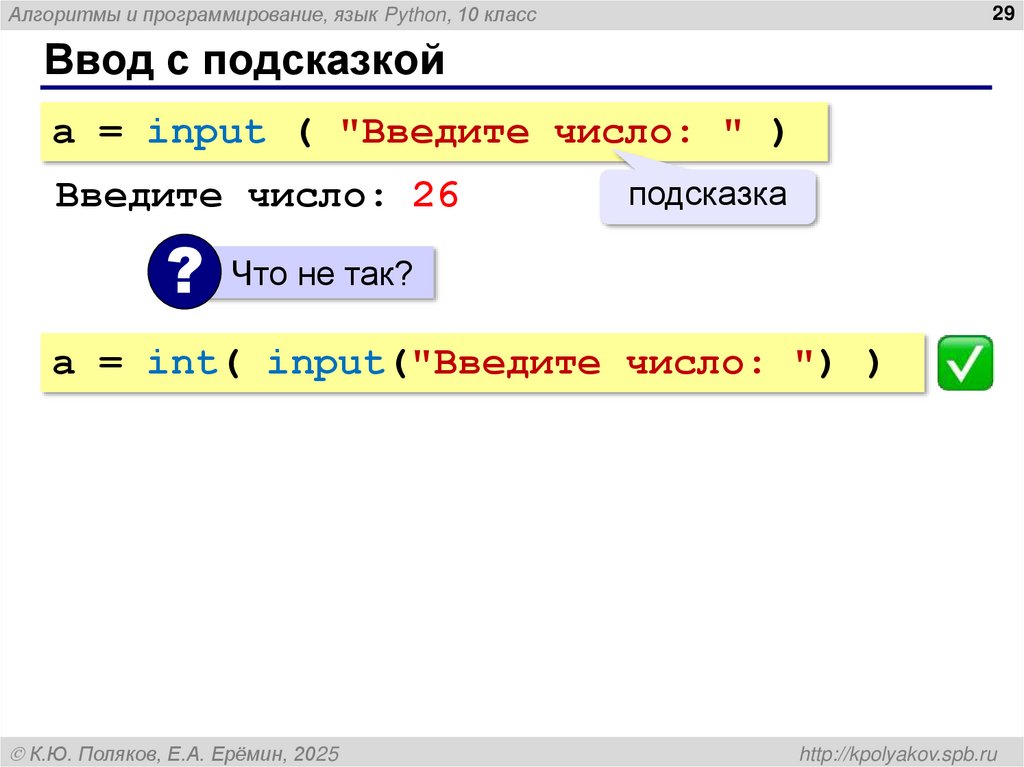1024x767 pixels.
Task: Select the blue 'int' keyword in second code line
Action: [x=184, y=362]
